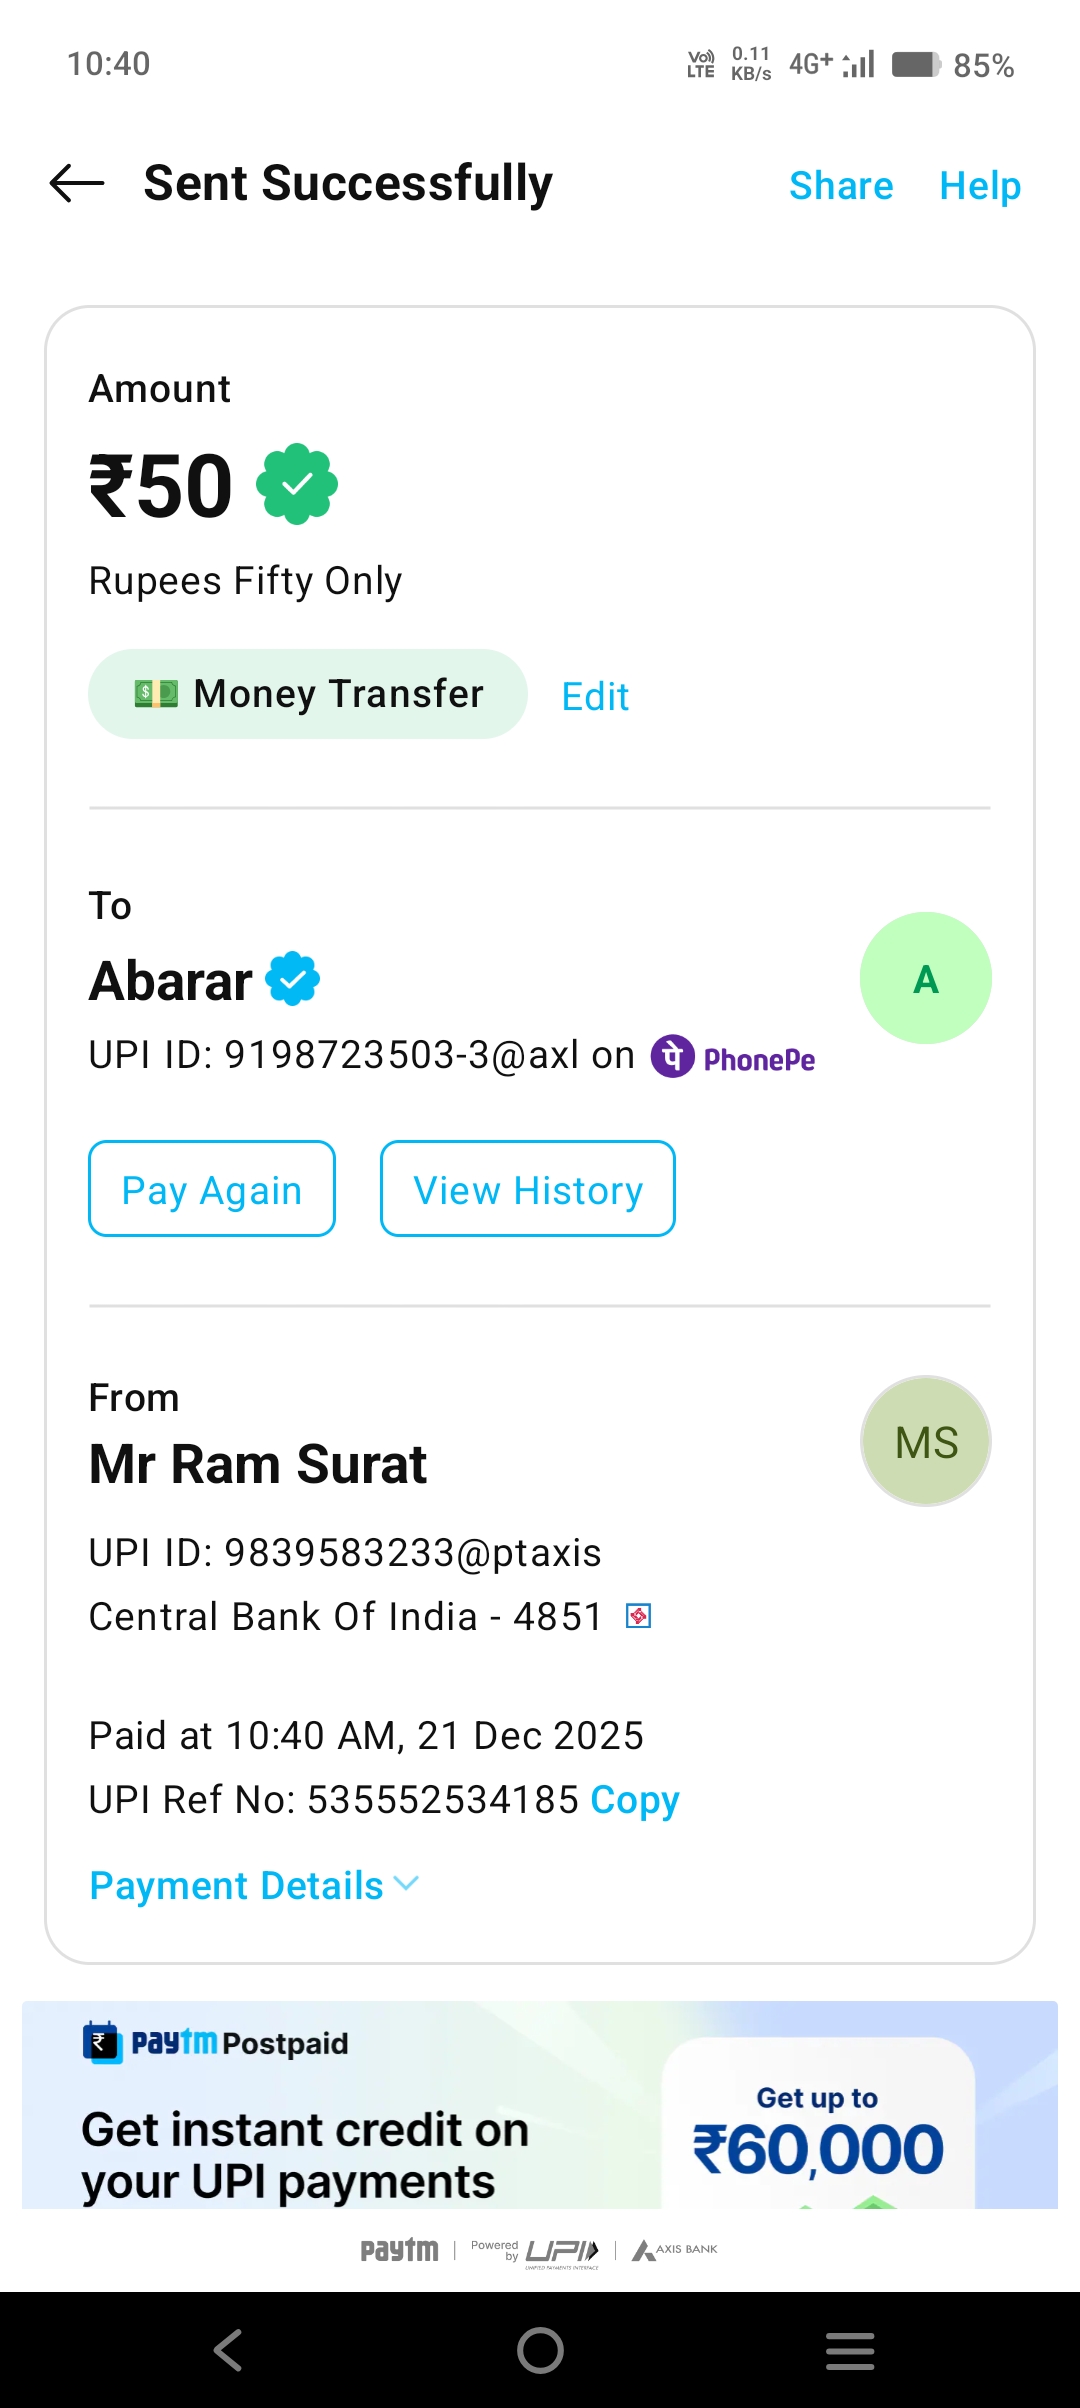The width and height of the screenshot is (1080, 2408).
Task: Expand the Payment Details section
Action: coord(237,1886)
